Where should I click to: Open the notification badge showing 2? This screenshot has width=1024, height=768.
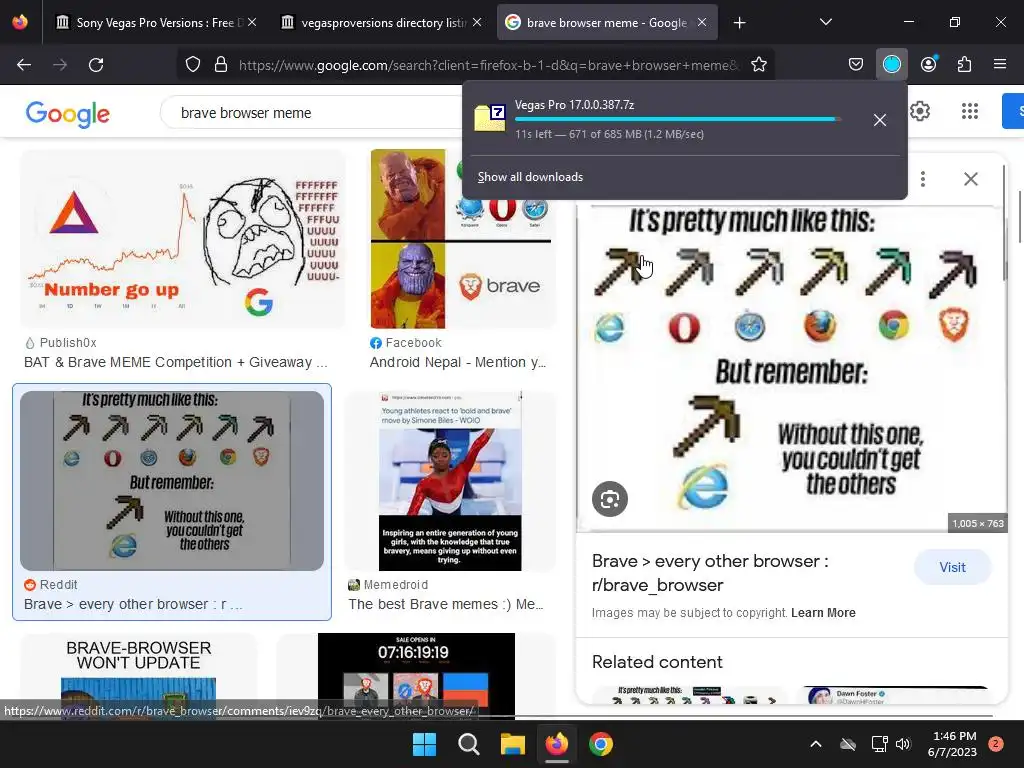click(996, 744)
